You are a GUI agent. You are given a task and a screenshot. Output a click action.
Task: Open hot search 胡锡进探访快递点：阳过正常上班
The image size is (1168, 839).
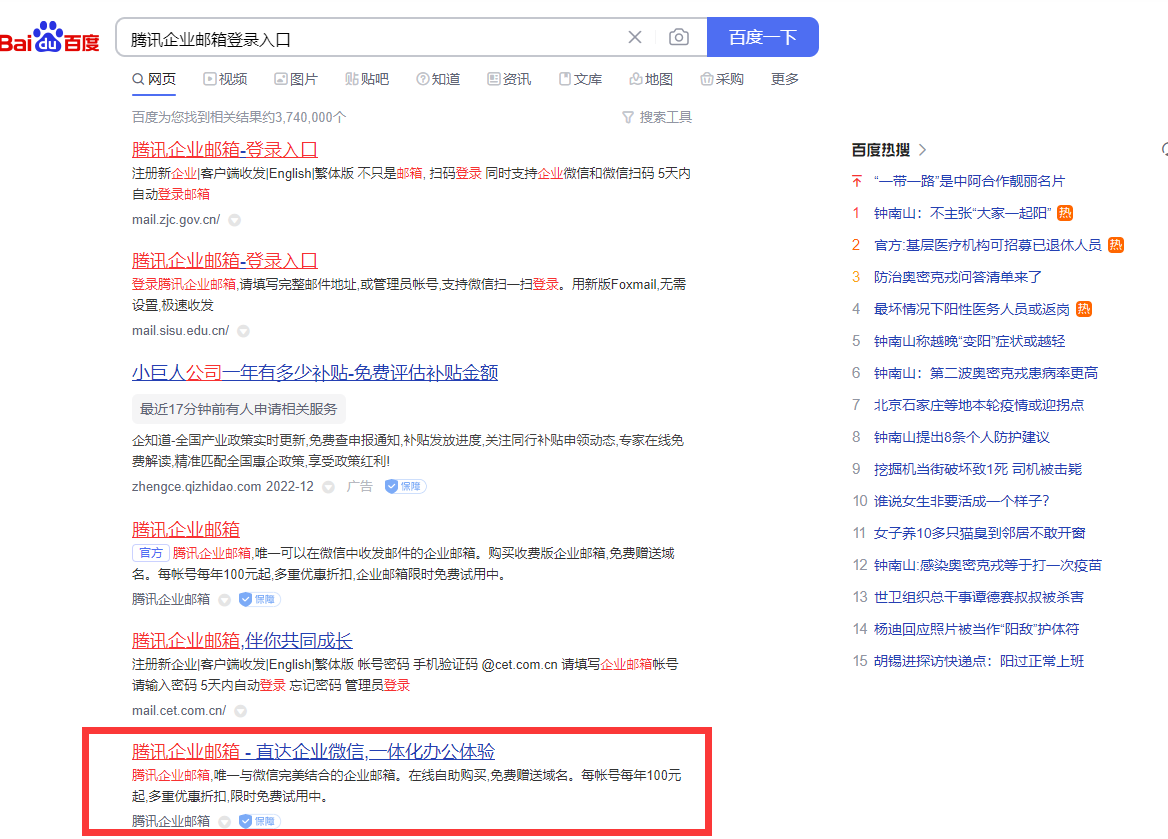coord(979,662)
